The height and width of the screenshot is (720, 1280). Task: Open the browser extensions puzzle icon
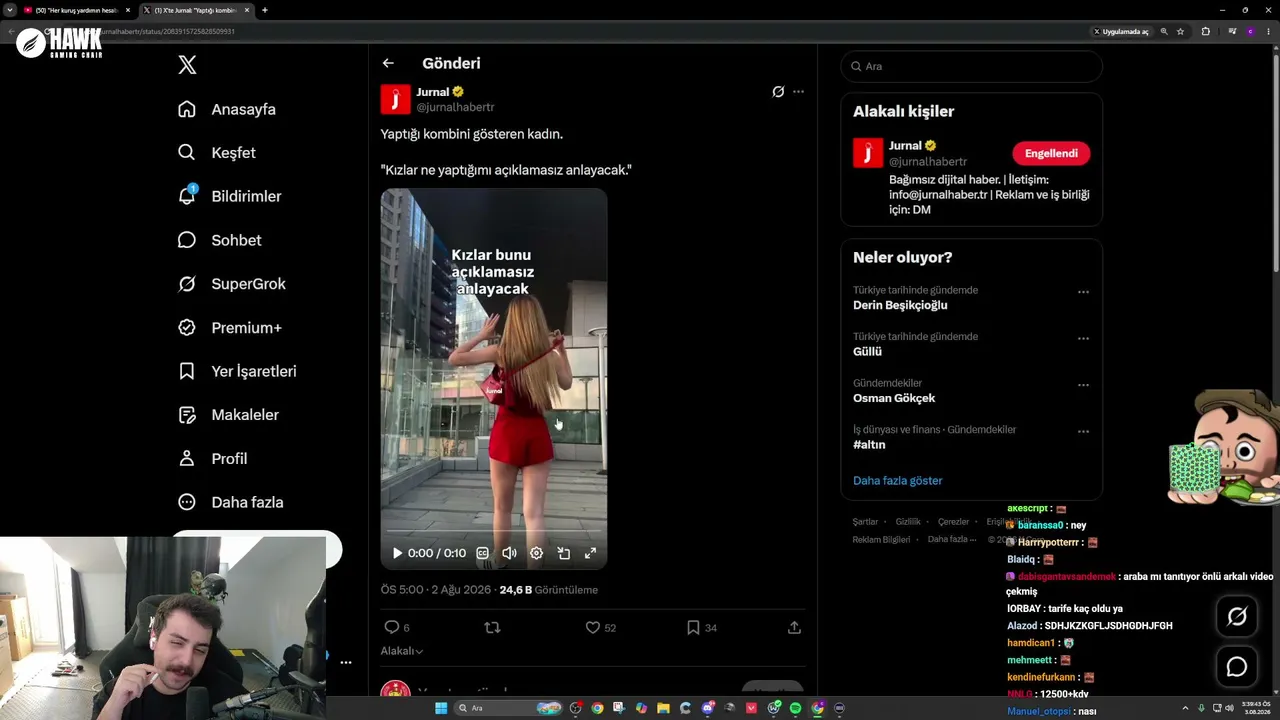click(1205, 31)
